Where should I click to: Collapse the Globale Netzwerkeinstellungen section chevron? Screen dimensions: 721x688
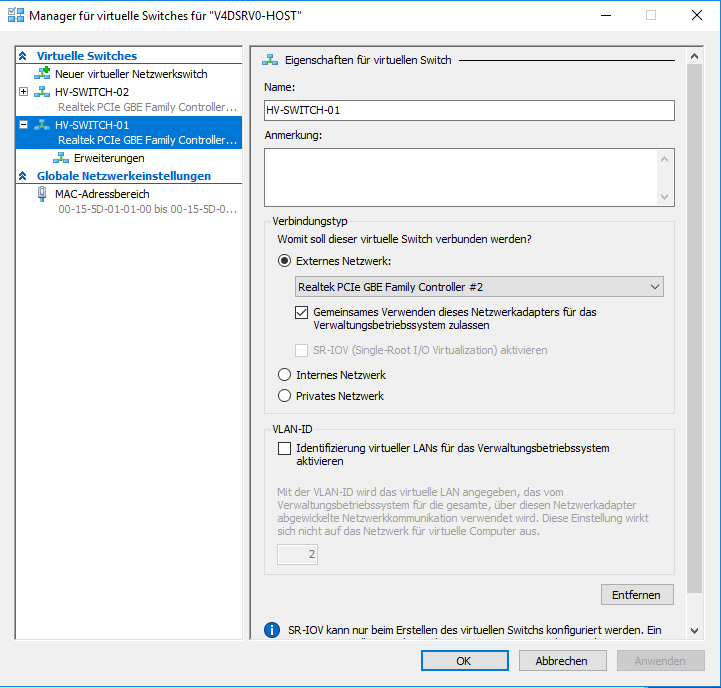pyautogui.click(x=23, y=176)
